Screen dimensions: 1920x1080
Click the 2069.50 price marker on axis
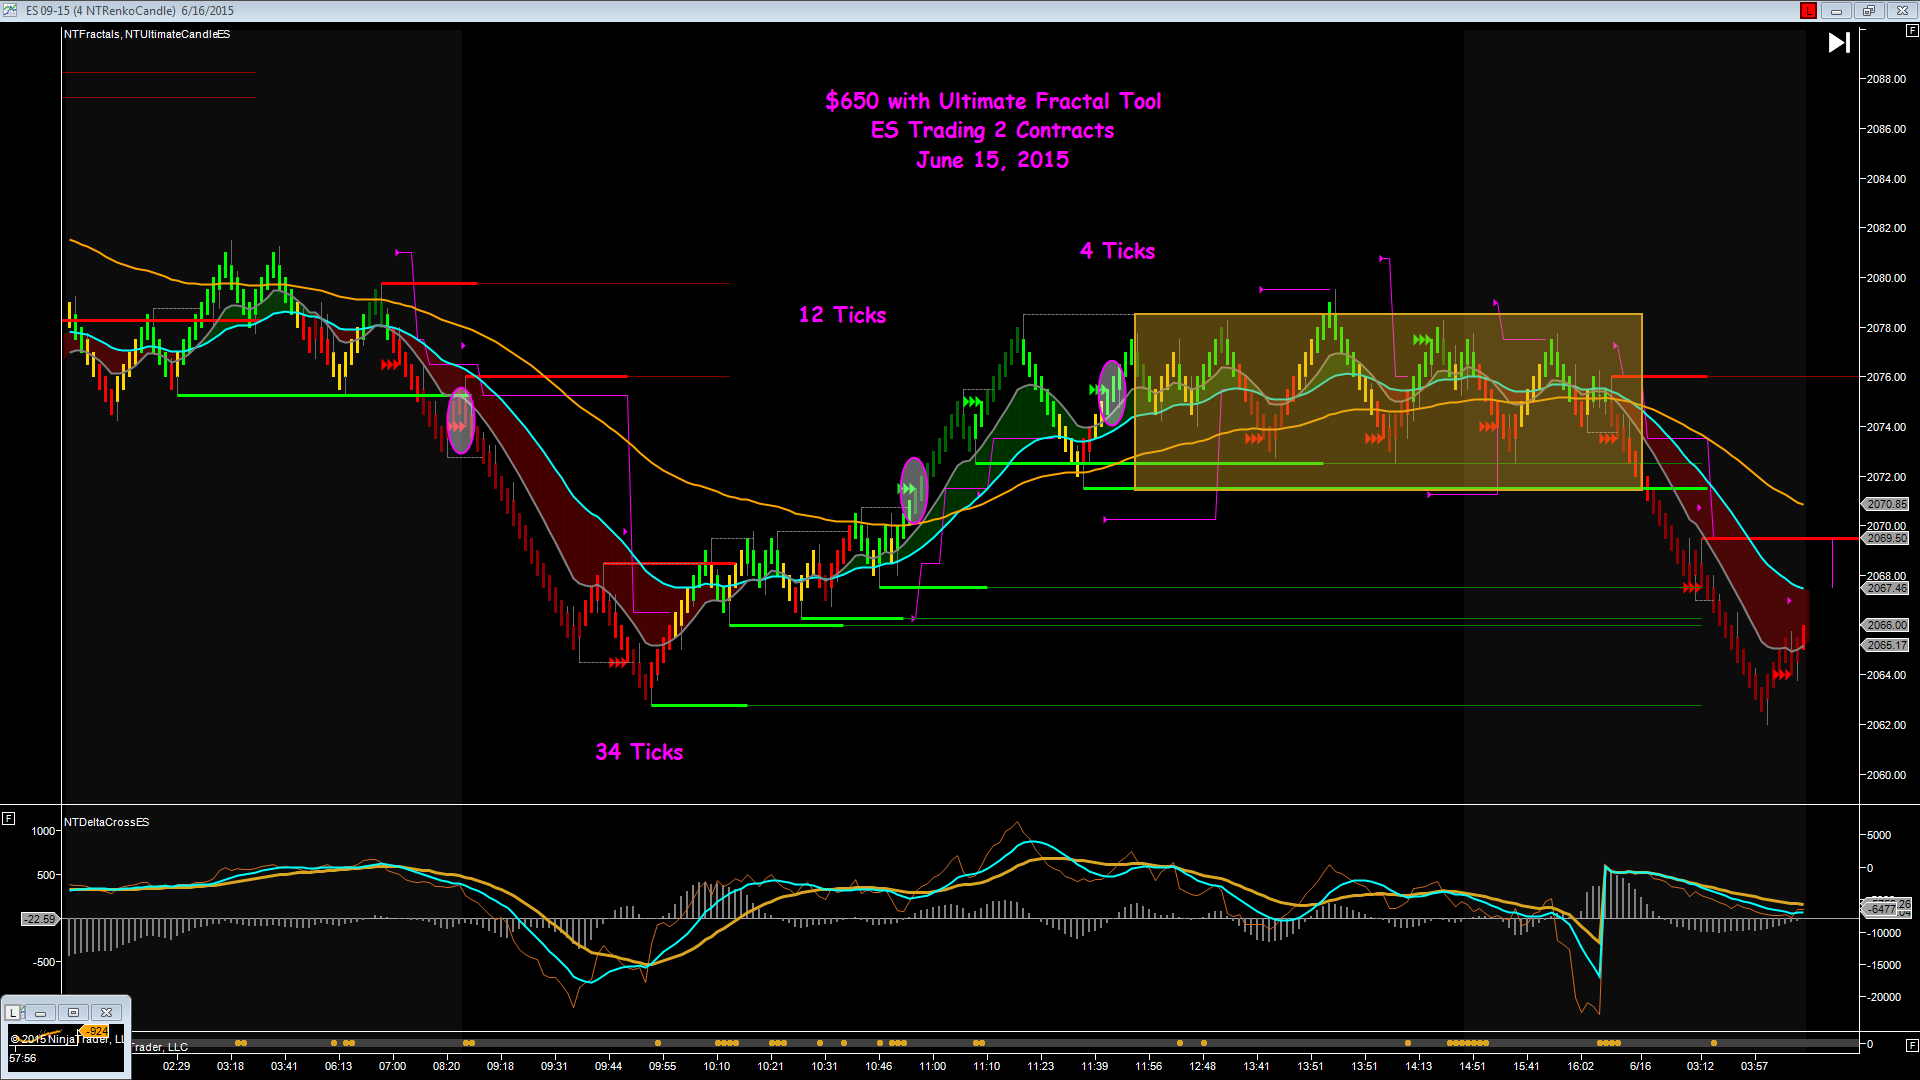click(x=1886, y=539)
